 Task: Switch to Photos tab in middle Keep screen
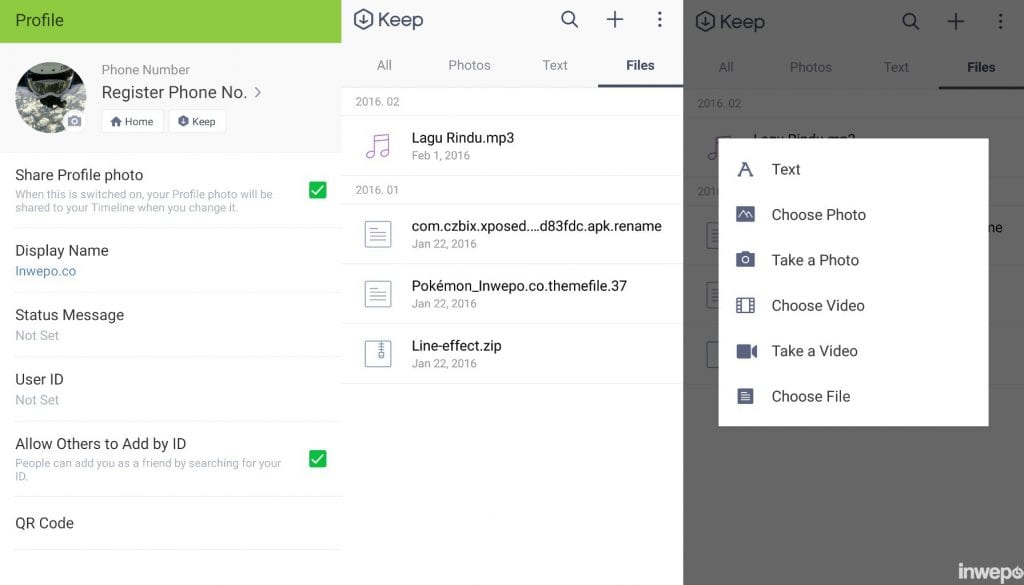pyautogui.click(x=469, y=65)
